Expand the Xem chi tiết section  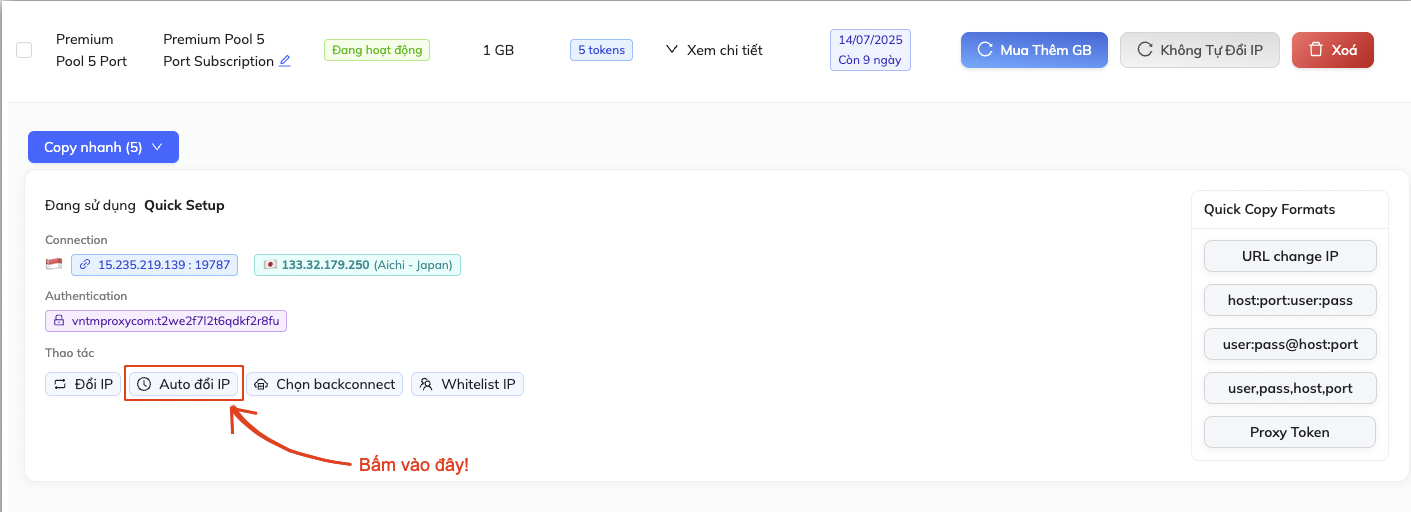pyautogui.click(x=714, y=50)
